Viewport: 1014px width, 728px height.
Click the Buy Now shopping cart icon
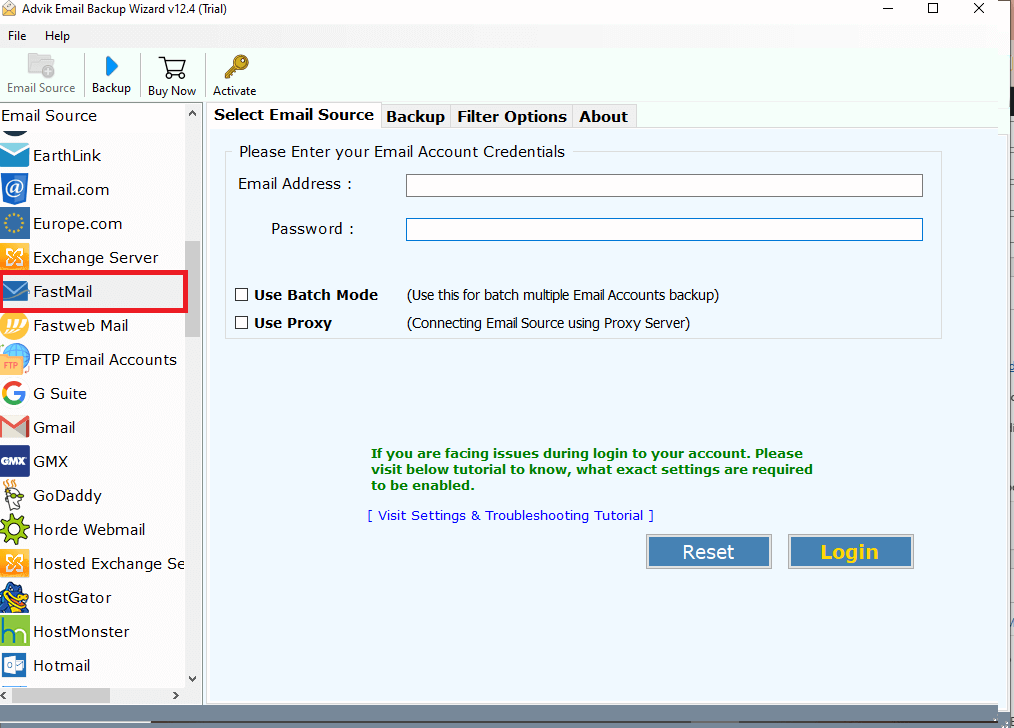pyautogui.click(x=172, y=67)
